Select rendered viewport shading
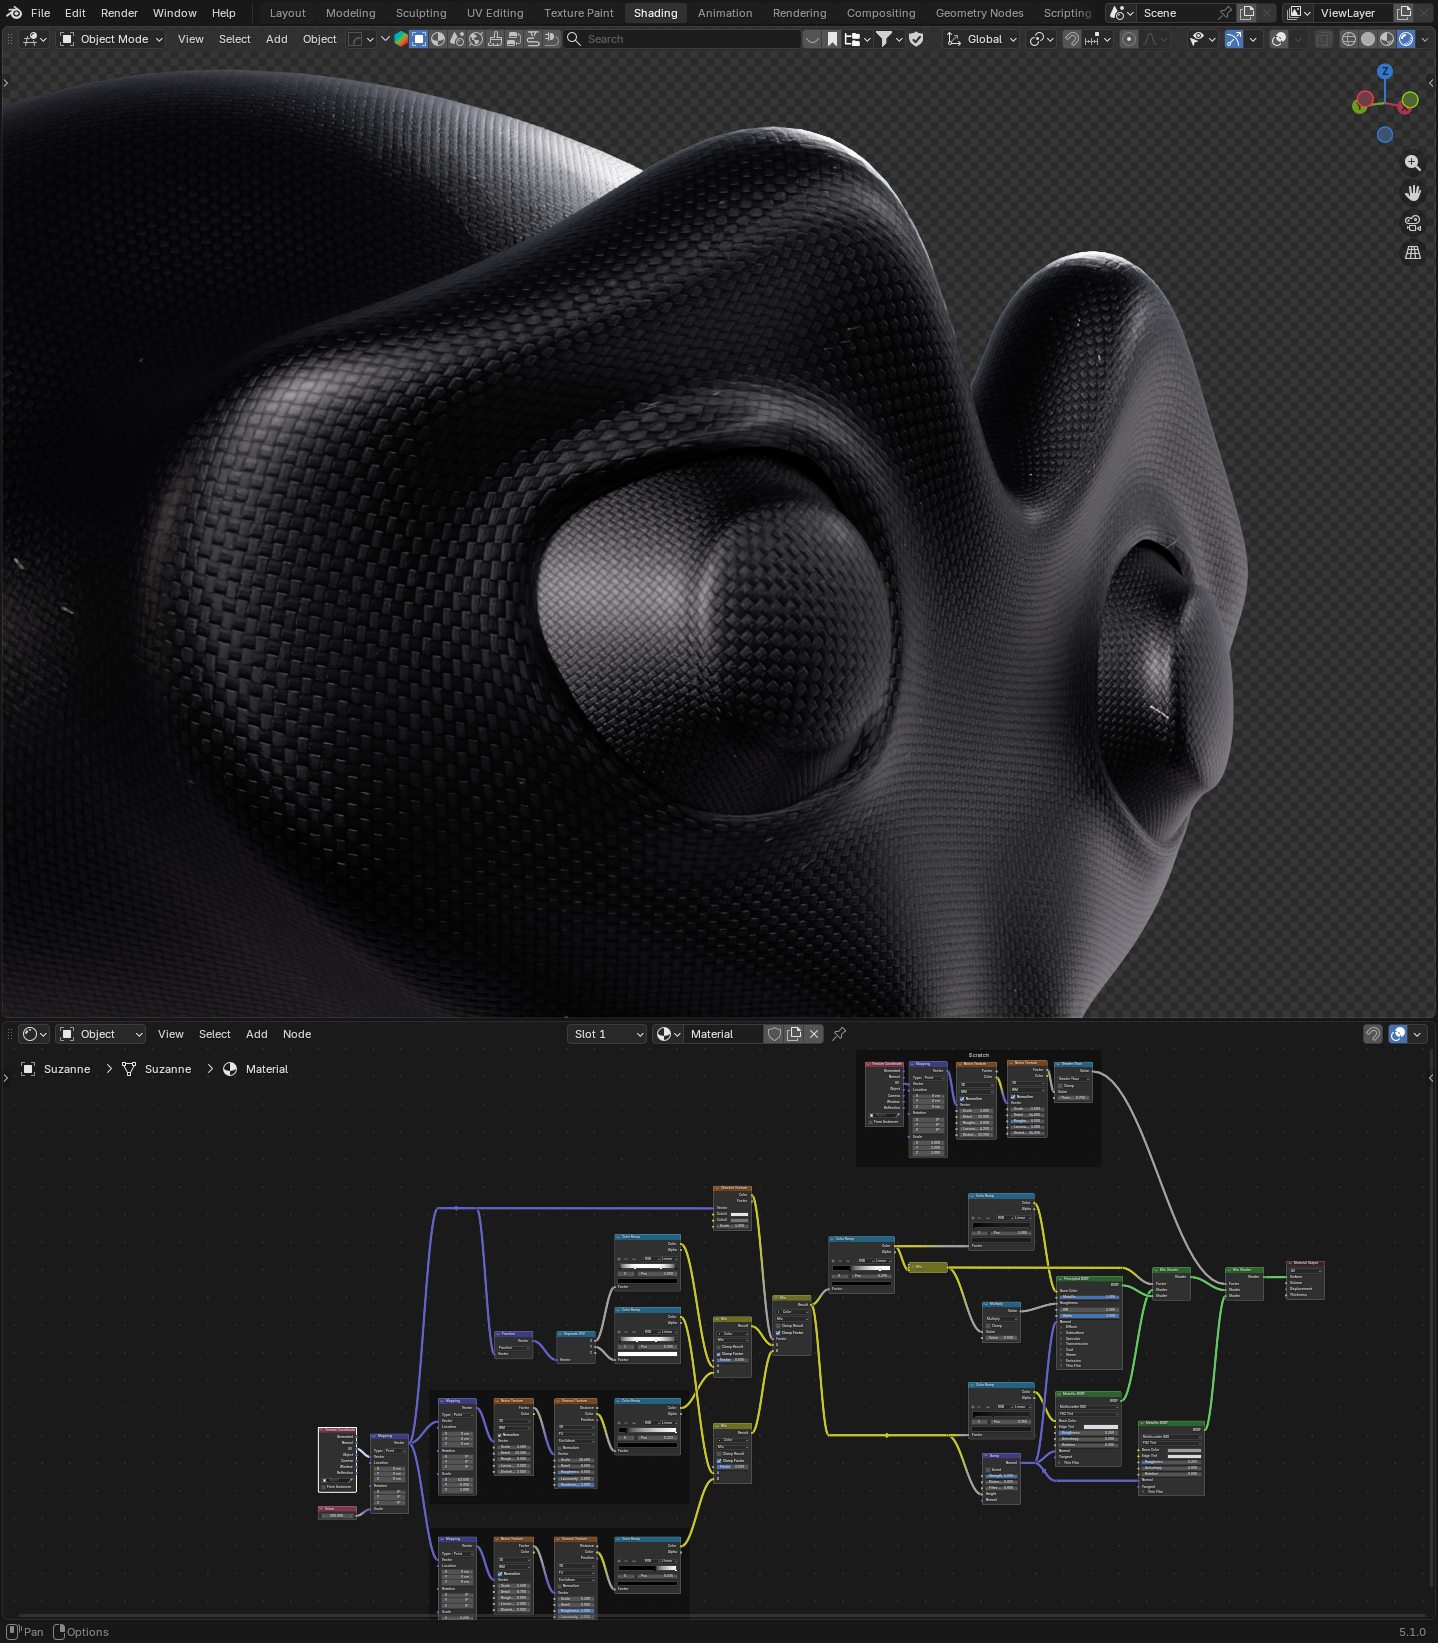Screen dimensions: 1438x1643 pyautogui.click(x=1406, y=39)
